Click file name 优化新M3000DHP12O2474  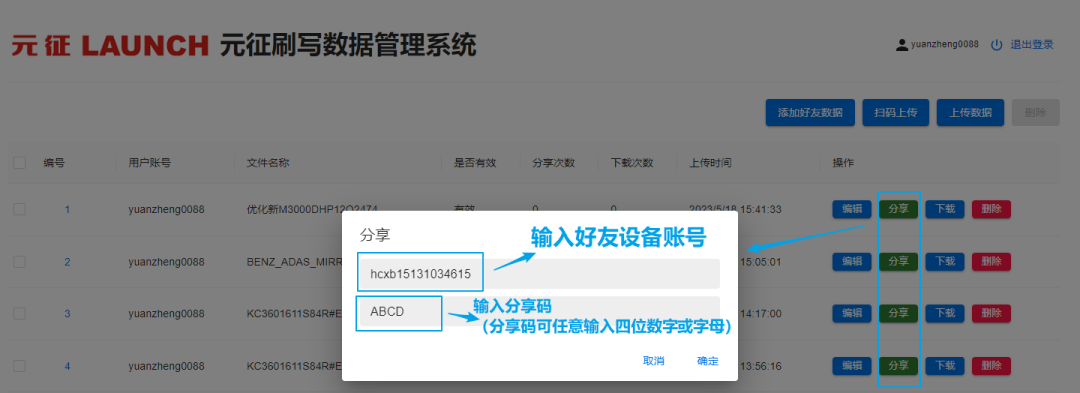click(312, 209)
